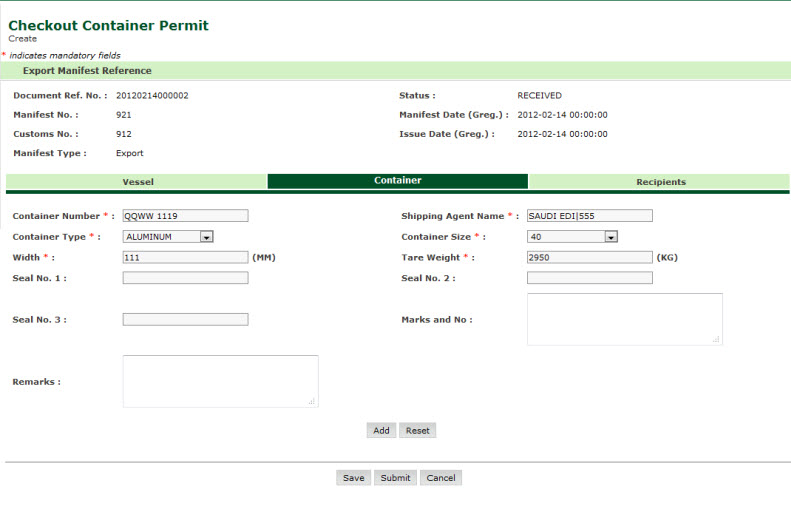
Task: Cancel the permit creation
Action: pyautogui.click(x=441, y=478)
